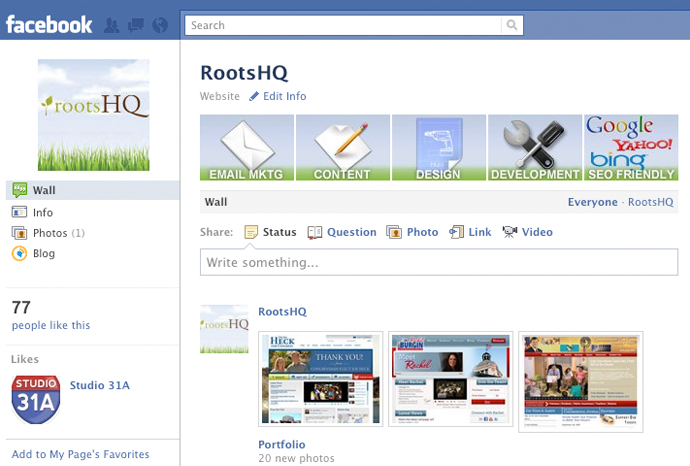The height and width of the screenshot is (466, 690).
Task: Click the Website category label
Action: (x=220, y=96)
